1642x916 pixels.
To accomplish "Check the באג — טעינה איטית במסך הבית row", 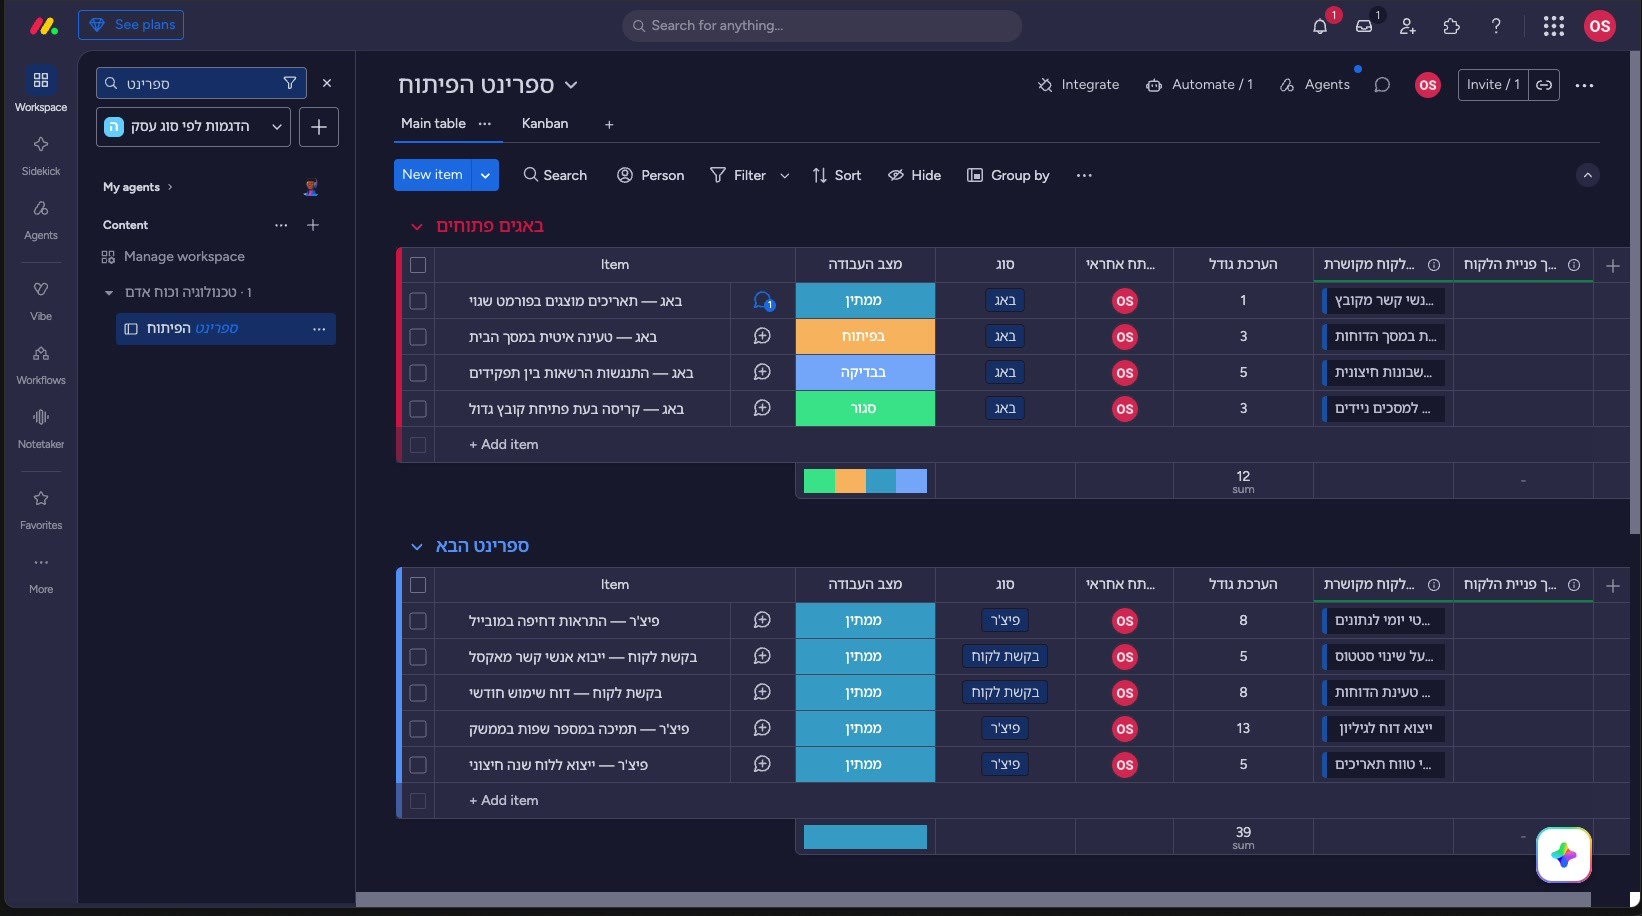I will click(418, 337).
